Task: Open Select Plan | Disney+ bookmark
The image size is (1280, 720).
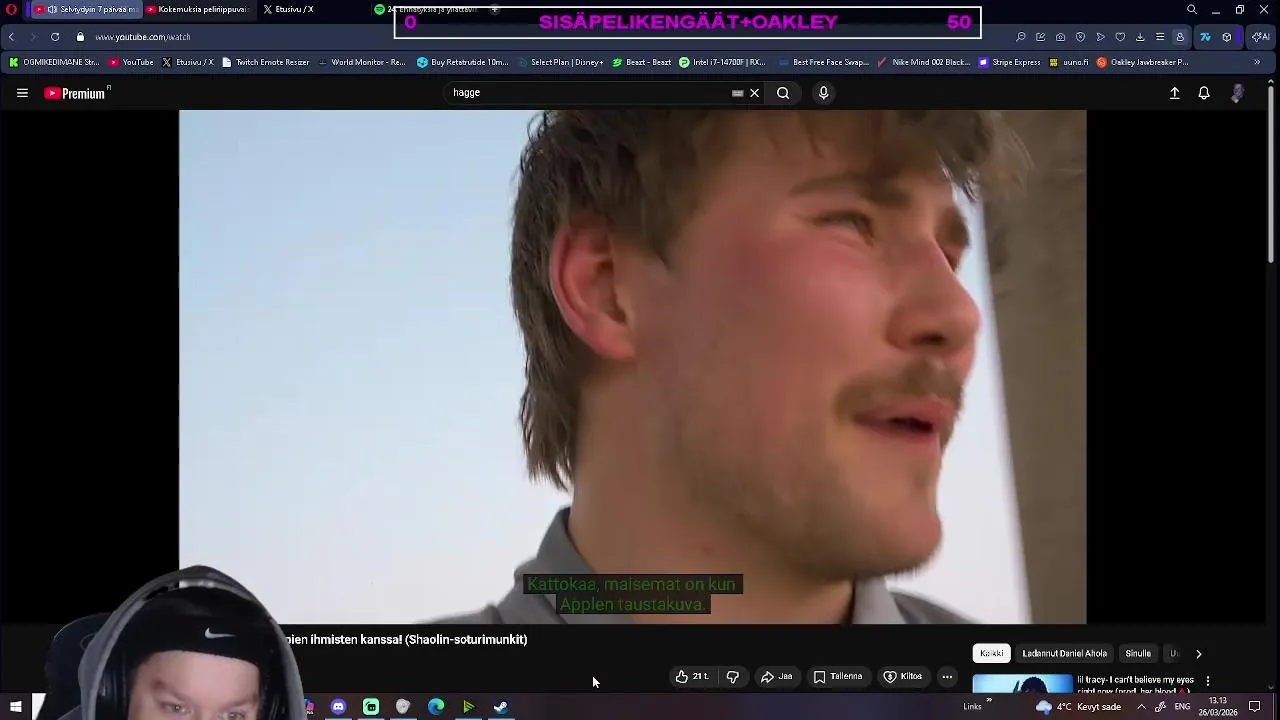Action: pos(560,62)
